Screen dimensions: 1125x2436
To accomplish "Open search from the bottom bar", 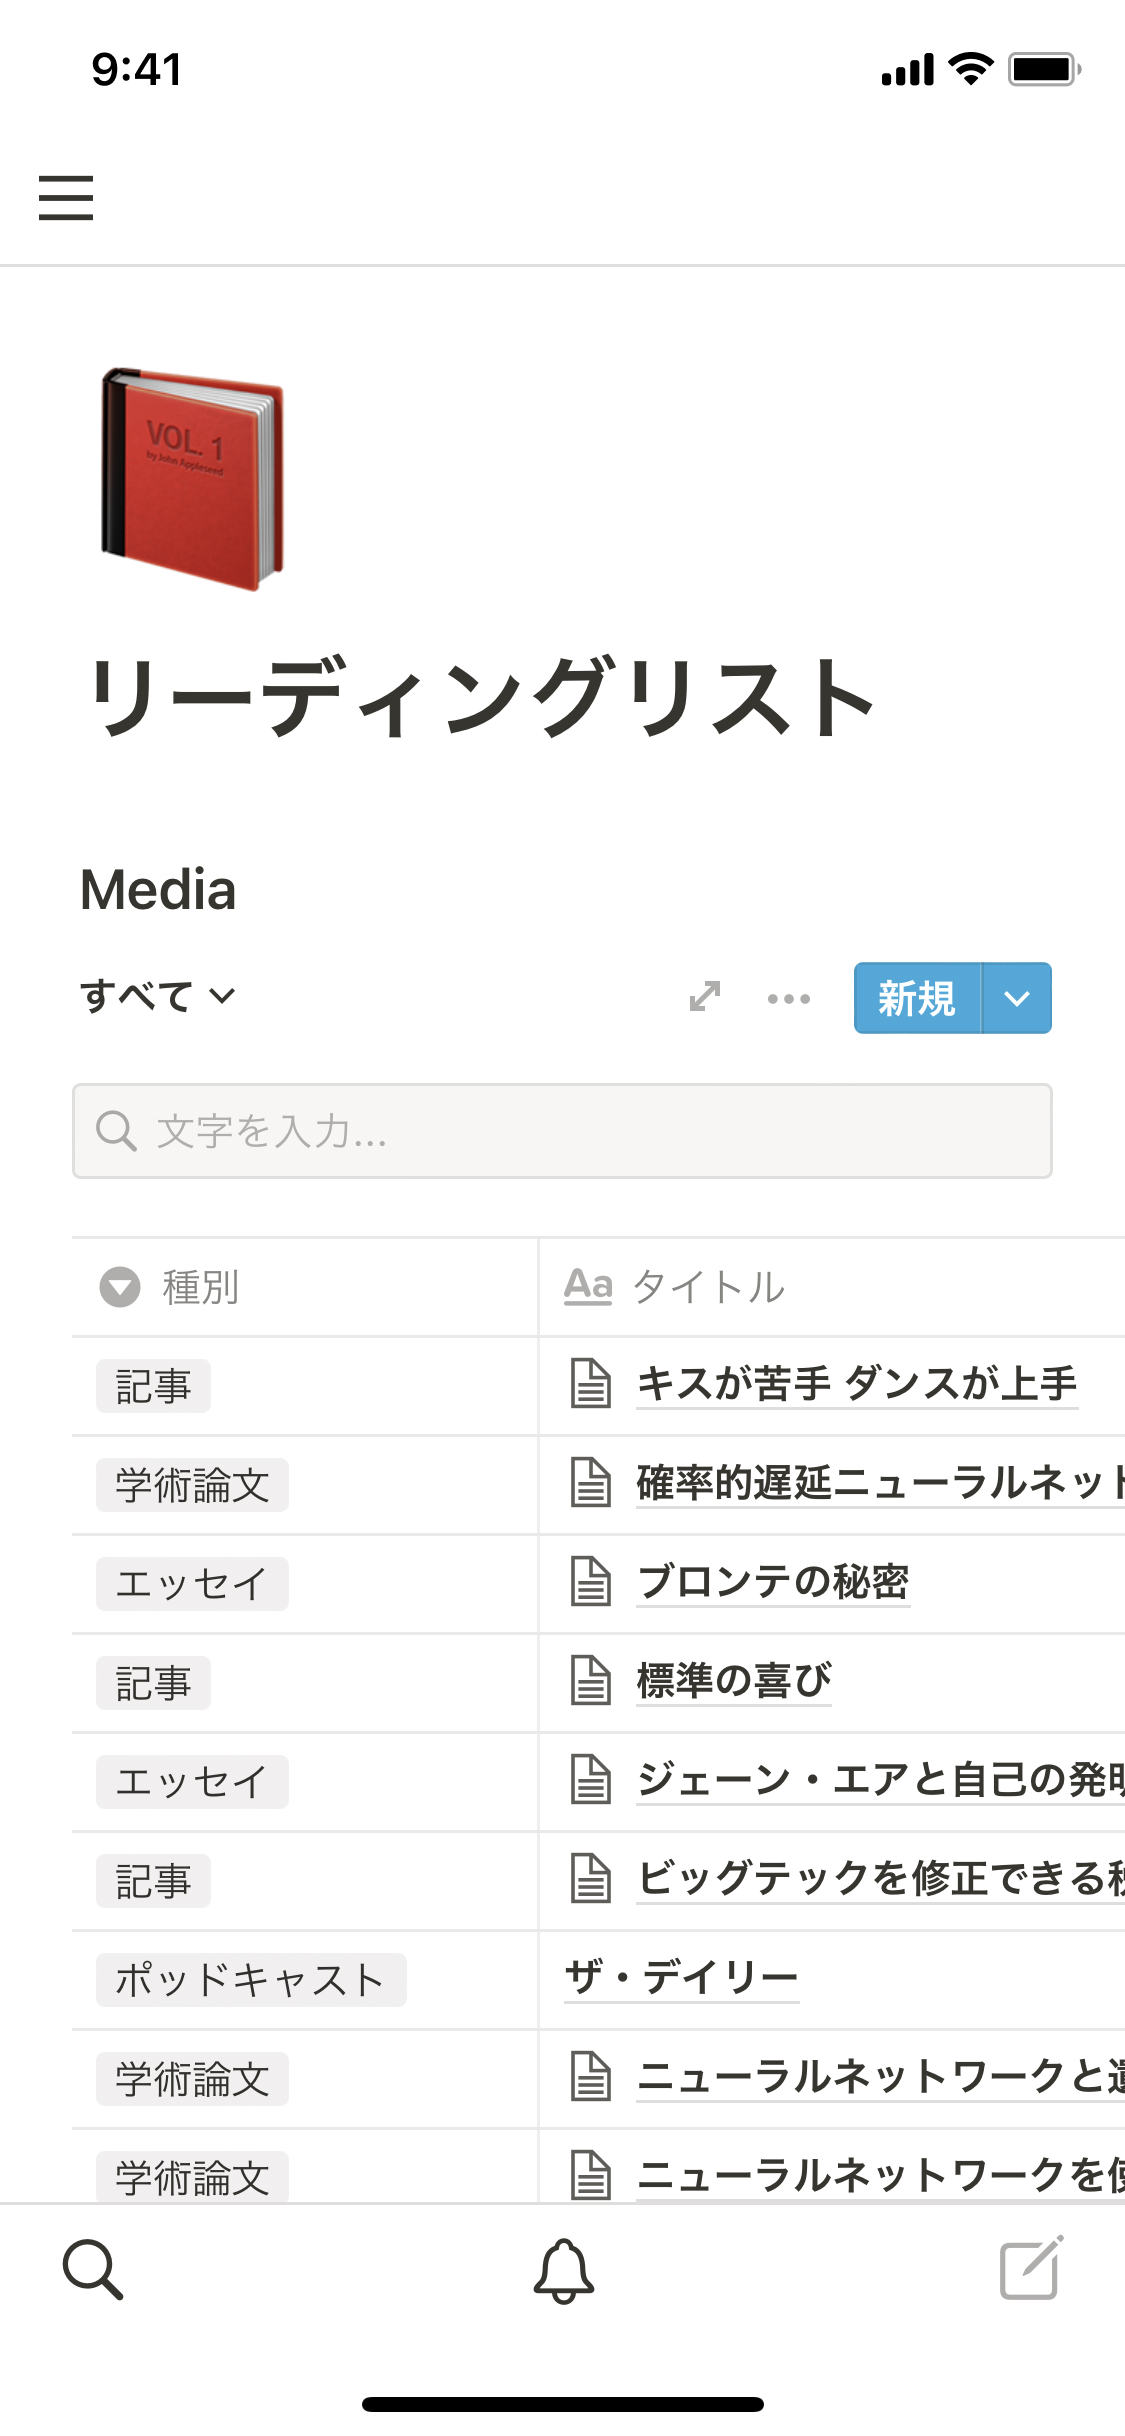I will (93, 2269).
